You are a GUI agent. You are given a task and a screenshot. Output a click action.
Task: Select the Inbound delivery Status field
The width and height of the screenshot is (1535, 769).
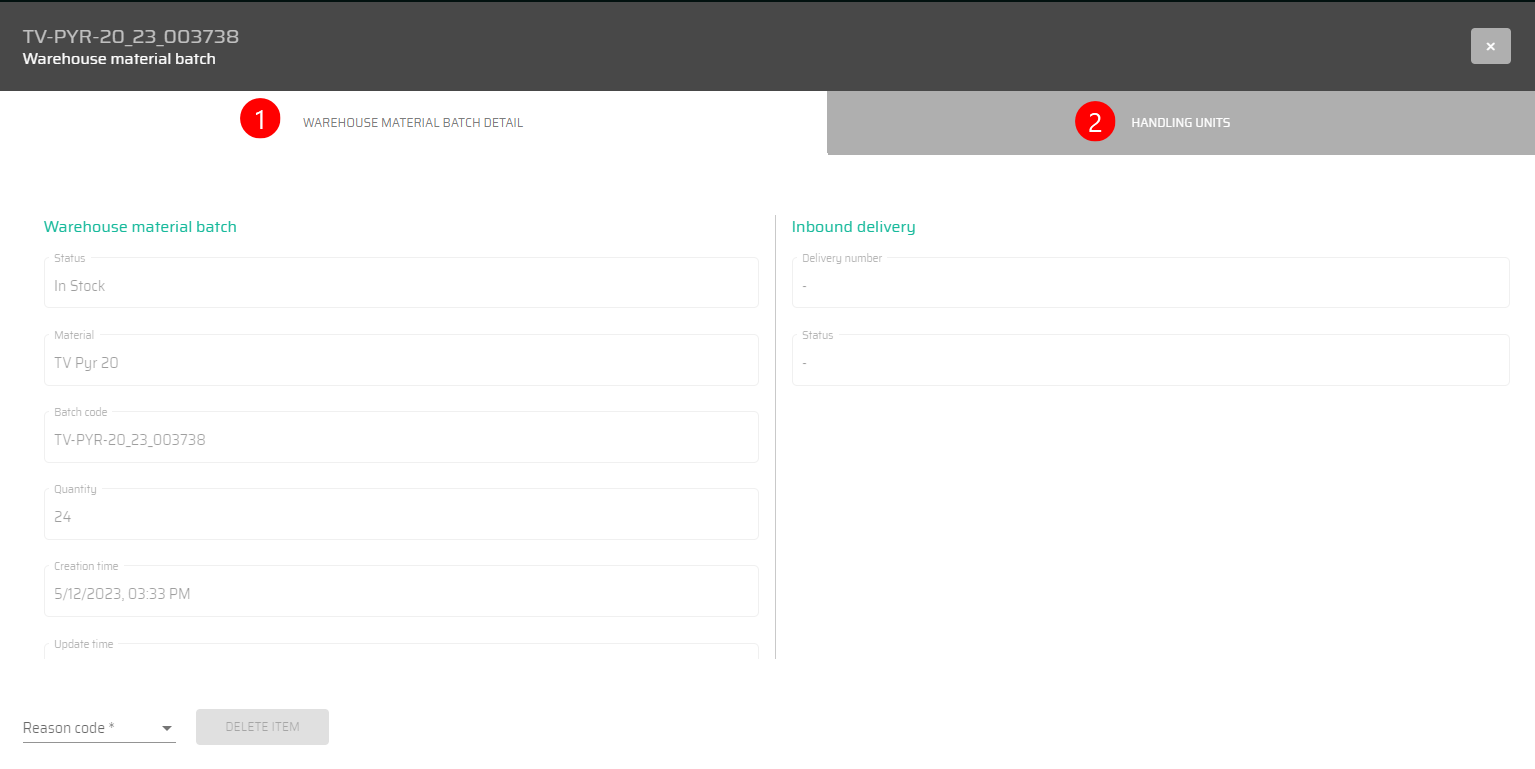click(1150, 362)
